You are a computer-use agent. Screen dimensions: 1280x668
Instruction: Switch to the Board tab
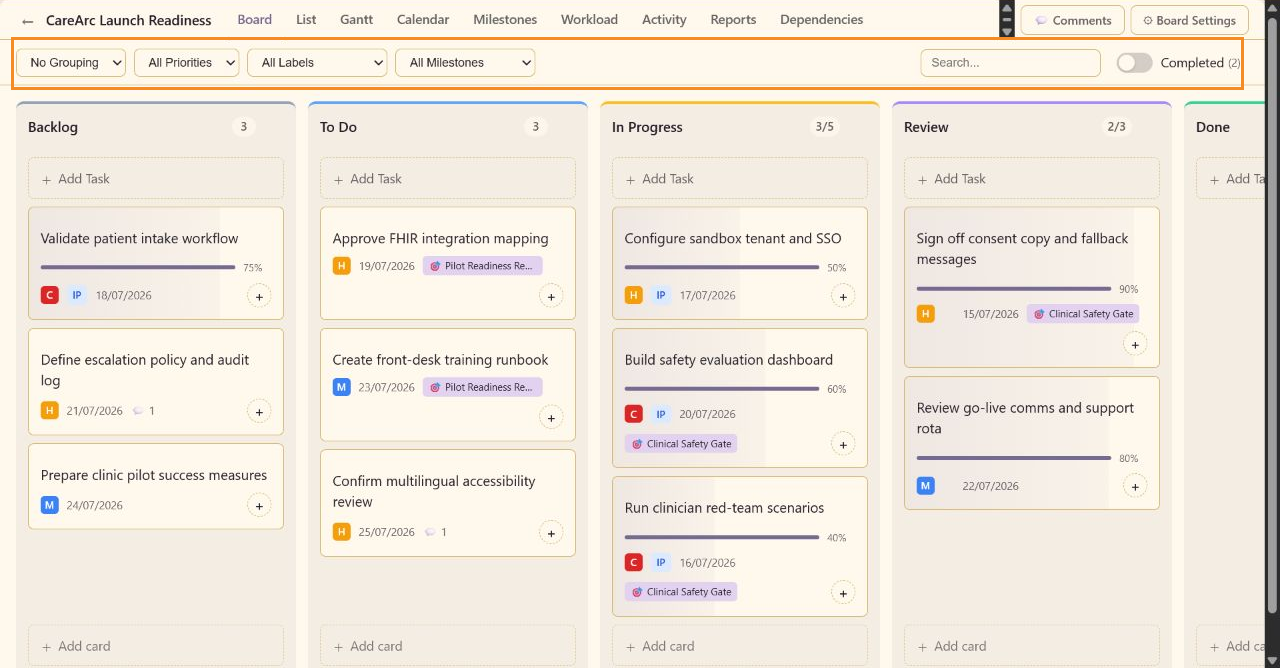click(255, 19)
